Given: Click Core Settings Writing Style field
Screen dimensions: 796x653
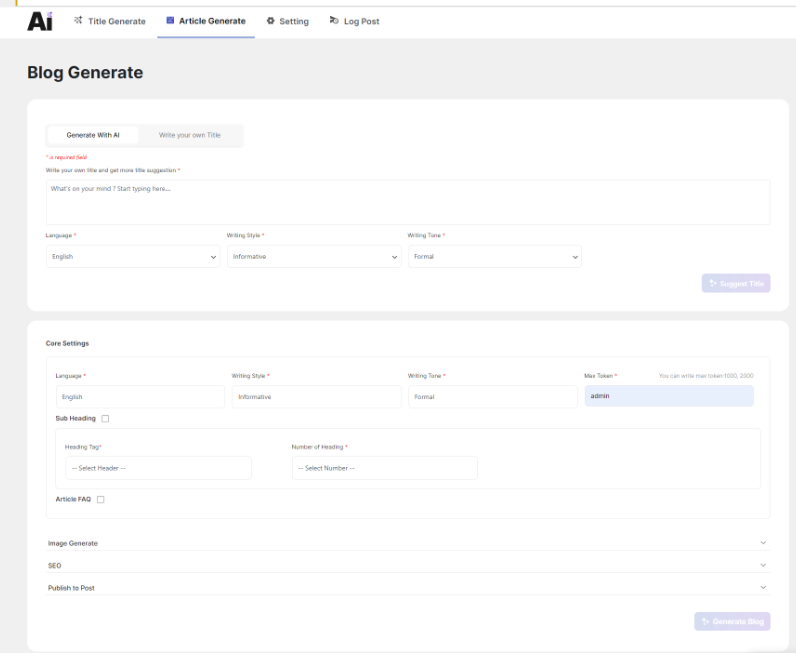Looking at the screenshot, I should [317, 397].
